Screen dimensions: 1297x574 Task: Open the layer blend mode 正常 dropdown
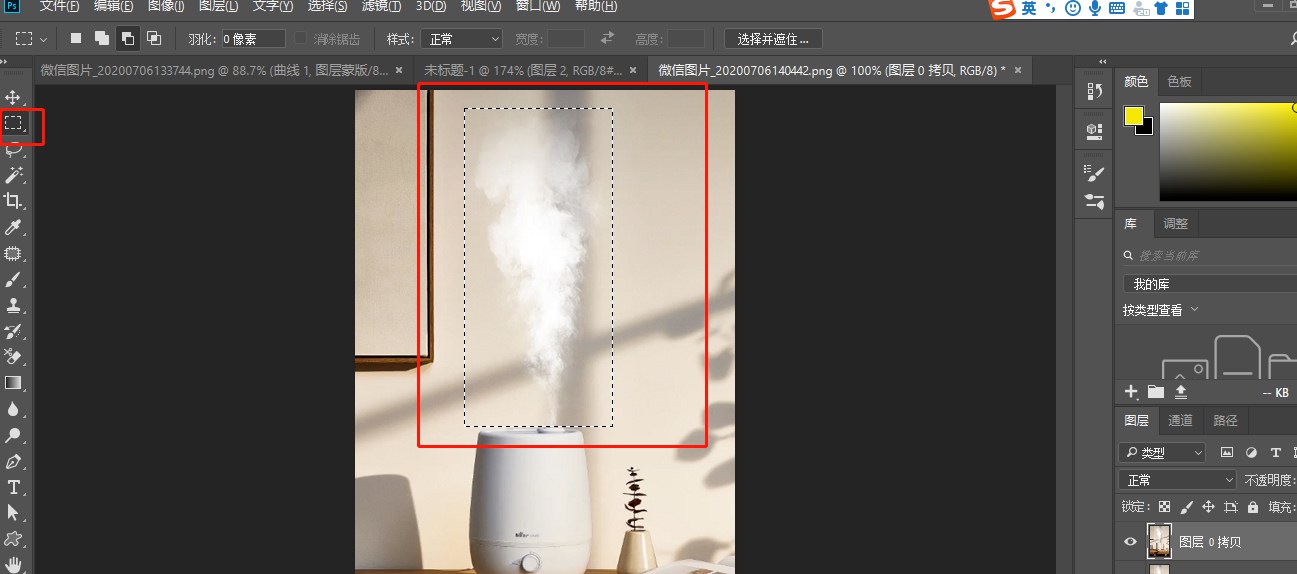1178,480
